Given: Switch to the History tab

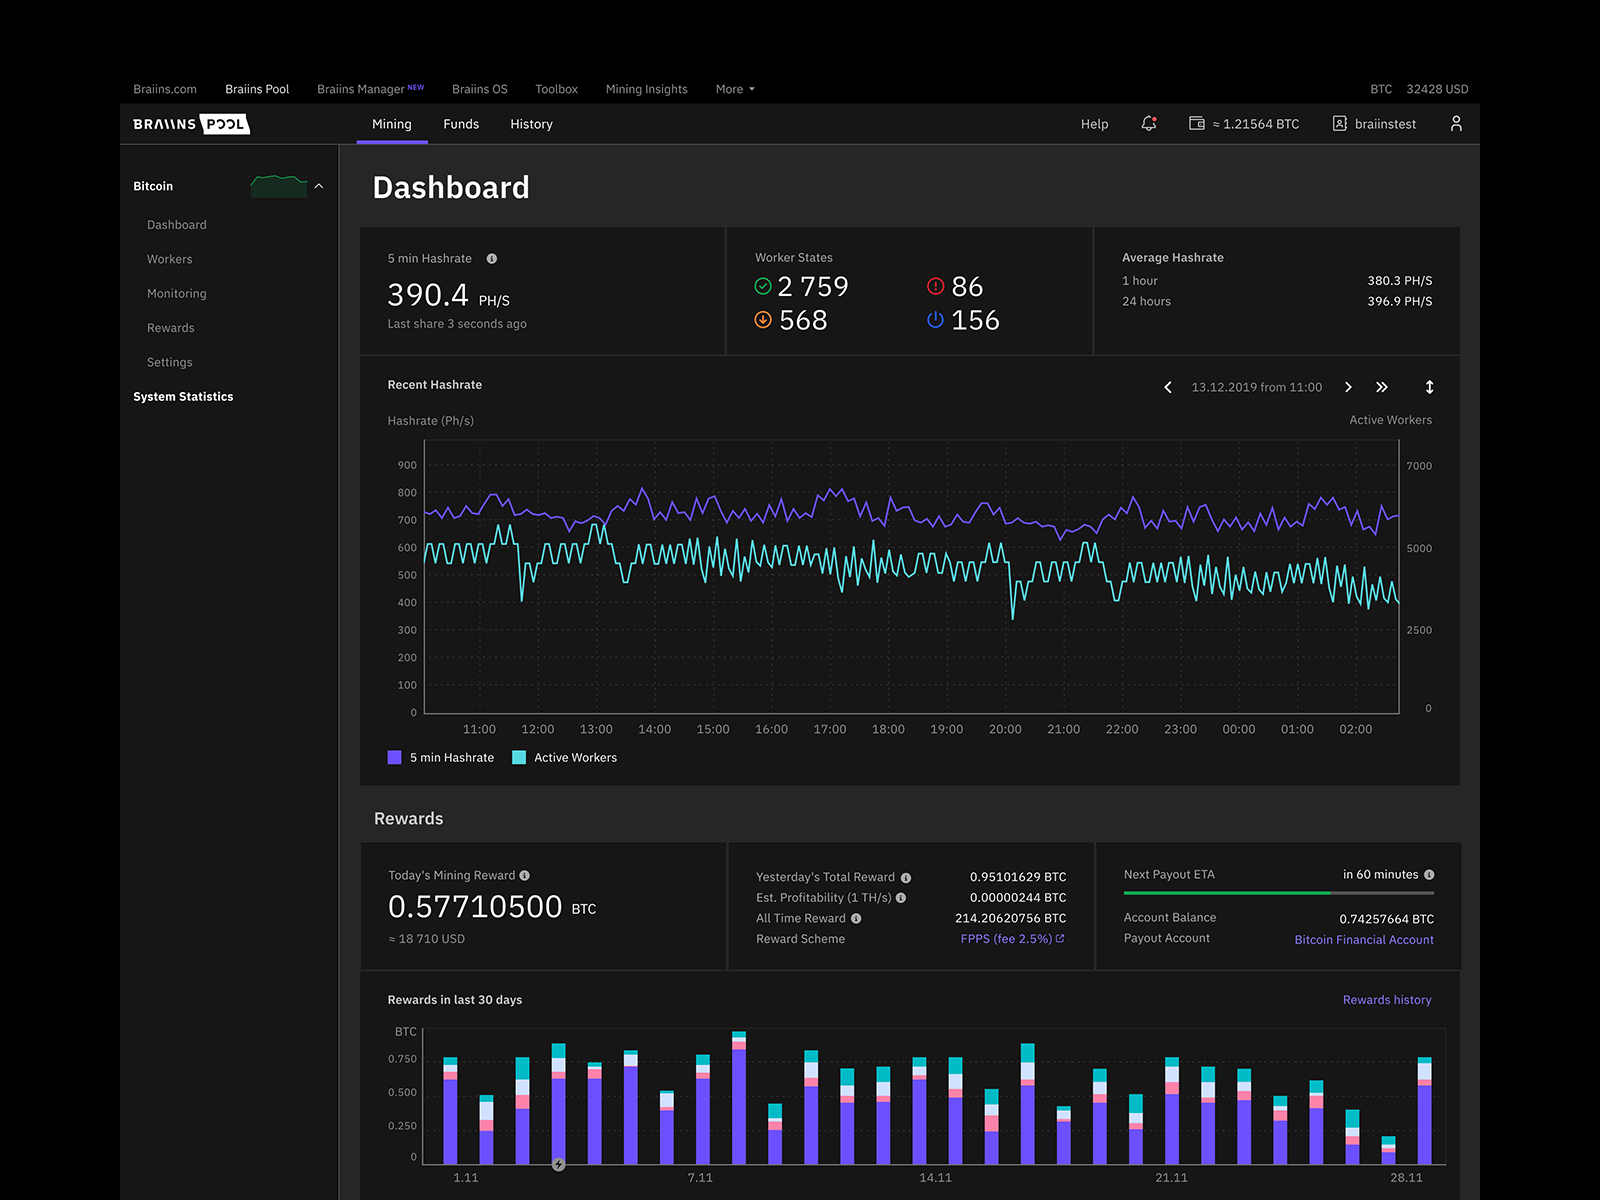Looking at the screenshot, I should (x=531, y=124).
